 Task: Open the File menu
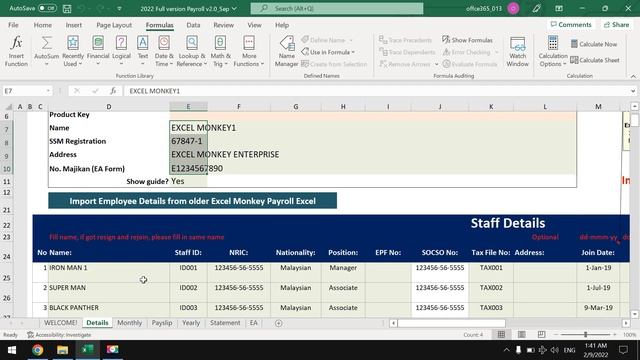tap(13, 25)
